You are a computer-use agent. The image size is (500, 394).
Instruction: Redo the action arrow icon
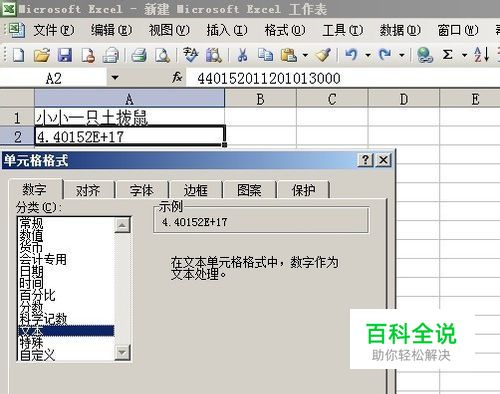coord(385,55)
